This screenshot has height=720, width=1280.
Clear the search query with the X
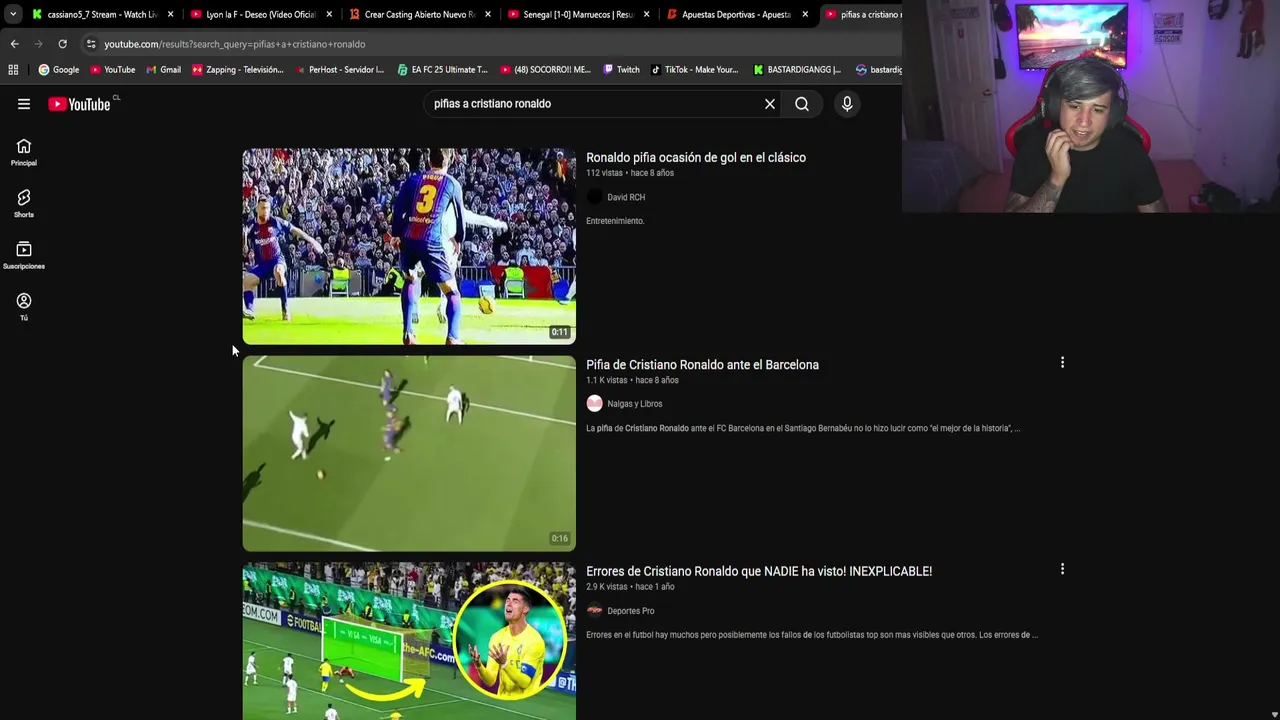[770, 104]
